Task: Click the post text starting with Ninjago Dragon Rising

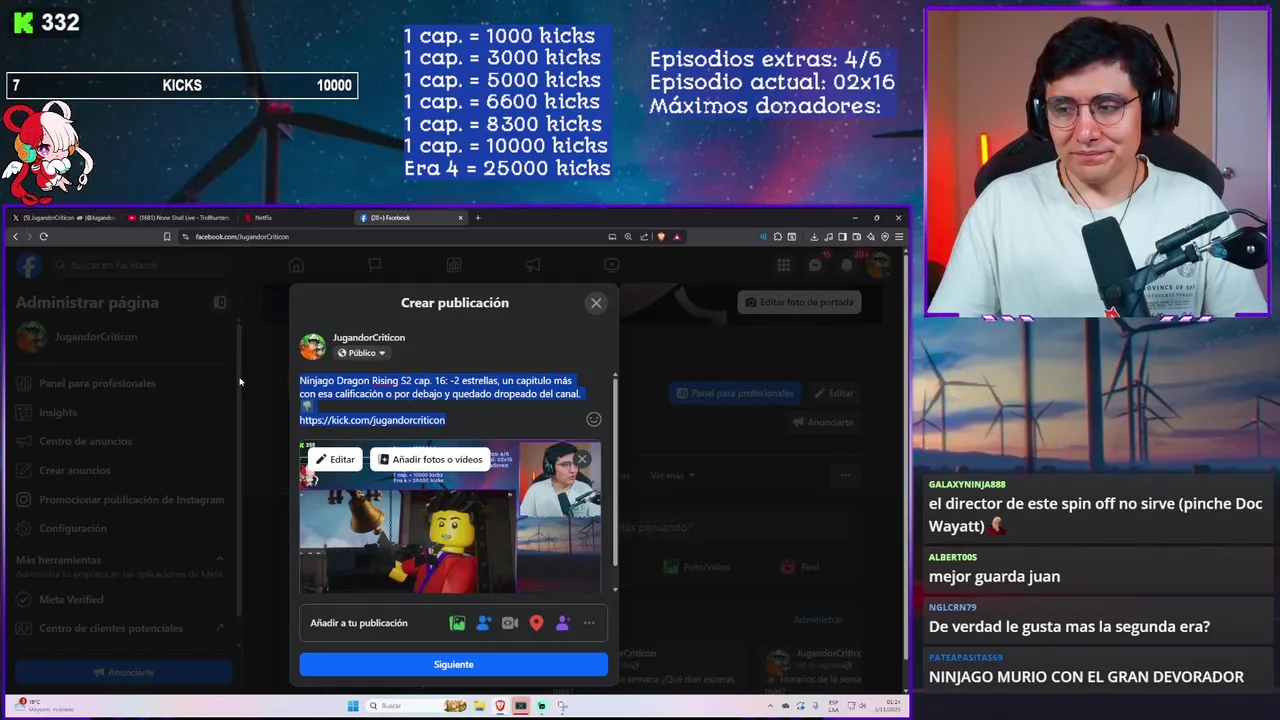Action: pyautogui.click(x=440, y=387)
